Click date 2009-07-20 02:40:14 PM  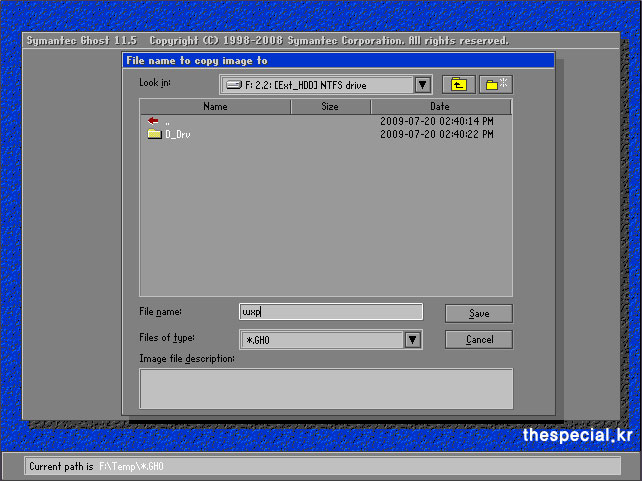pyautogui.click(x=436, y=121)
